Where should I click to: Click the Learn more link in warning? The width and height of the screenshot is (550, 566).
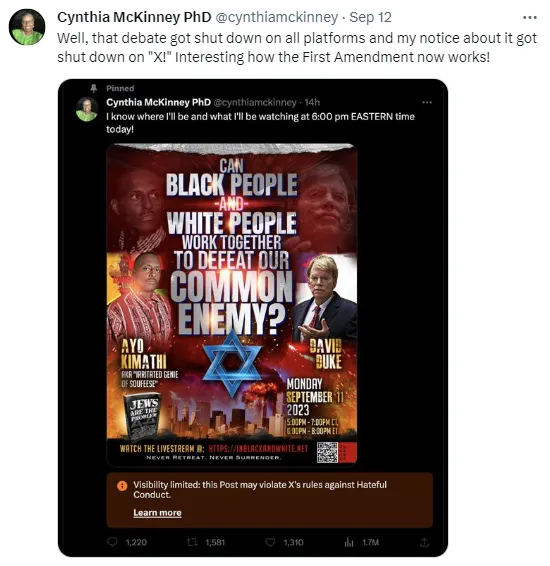[157, 513]
